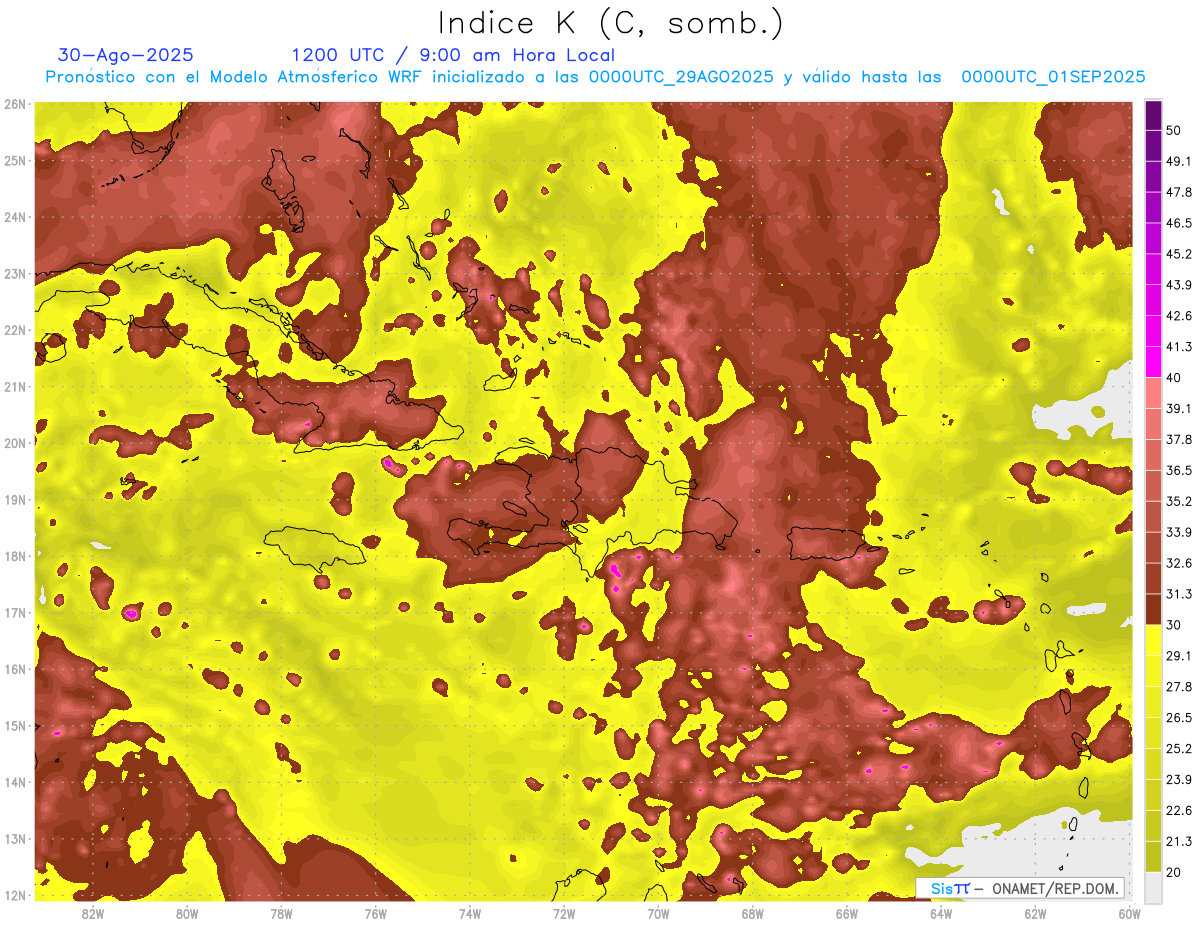Pick the magenta swatch between 40 and 41.3
Image resolution: width=1200 pixels, height=927 pixels.
click(1153, 362)
